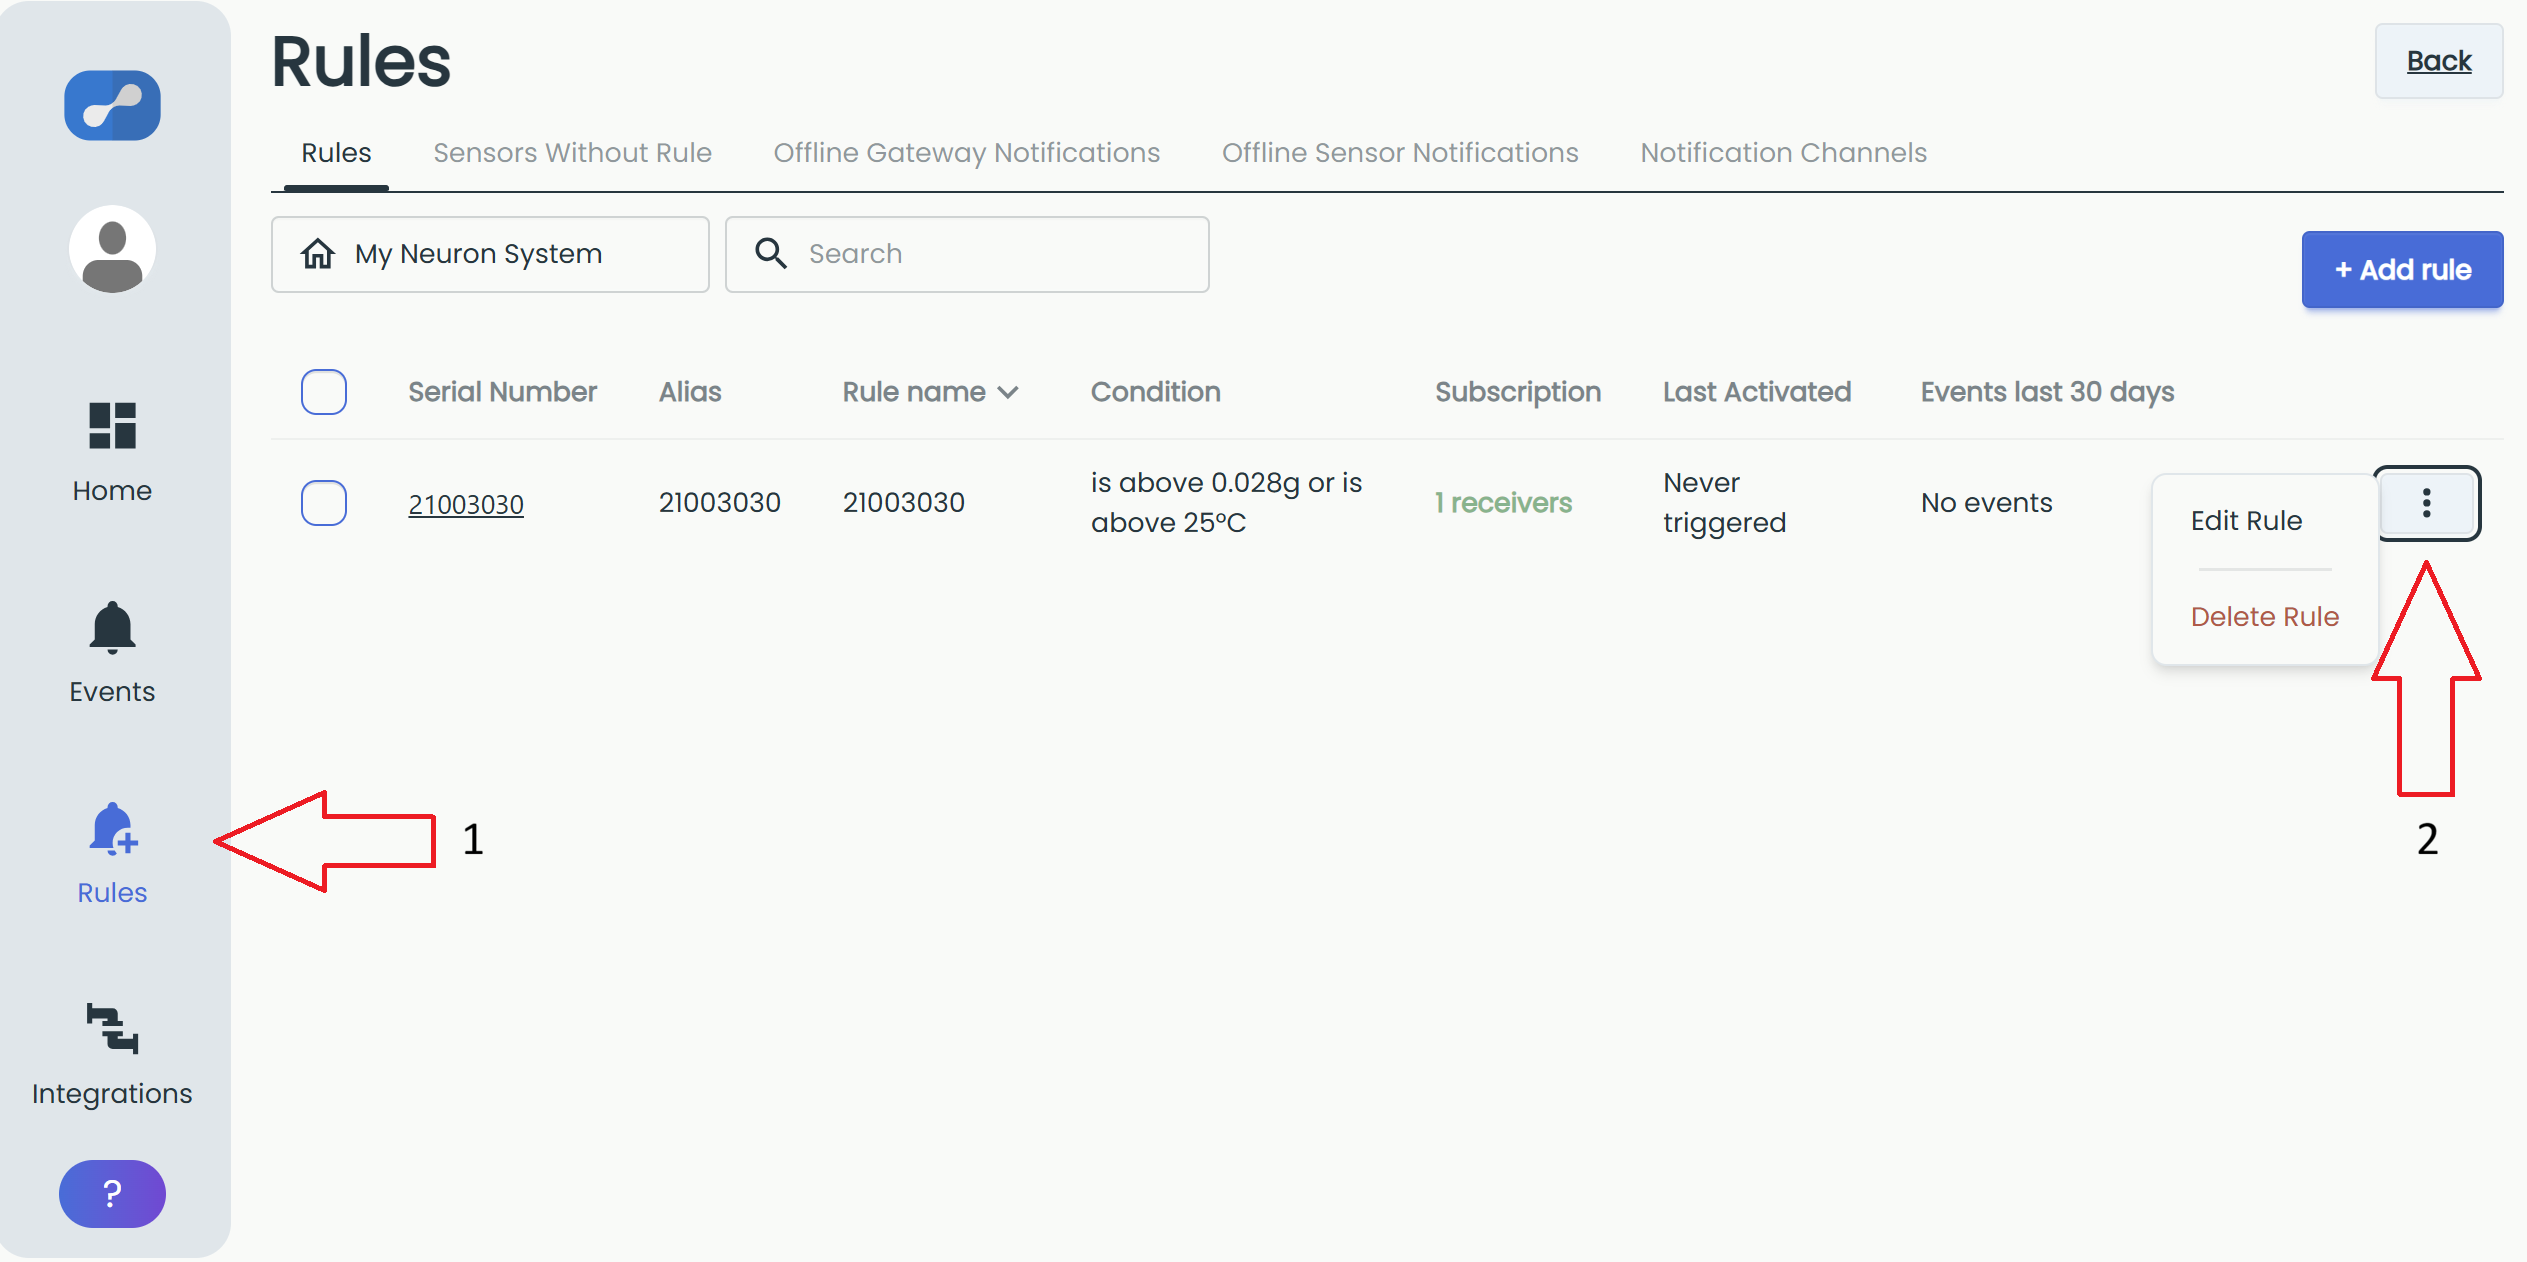Tick the checkbox for rule 21003030
Viewport: 2527px width, 1262px height.
324,503
